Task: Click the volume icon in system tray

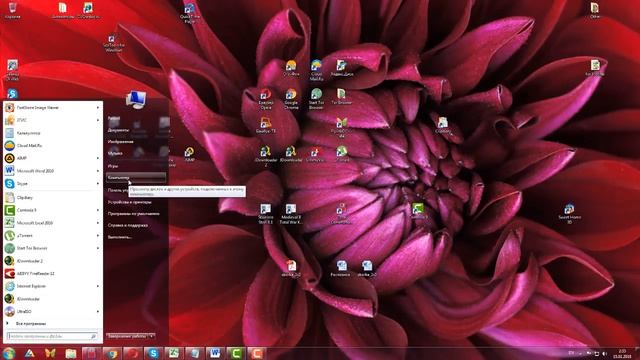Action: coord(604,353)
